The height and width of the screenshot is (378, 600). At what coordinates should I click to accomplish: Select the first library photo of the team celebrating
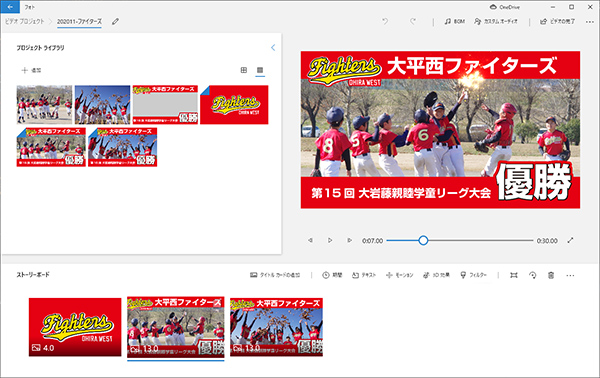pyautogui.click(x=44, y=104)
